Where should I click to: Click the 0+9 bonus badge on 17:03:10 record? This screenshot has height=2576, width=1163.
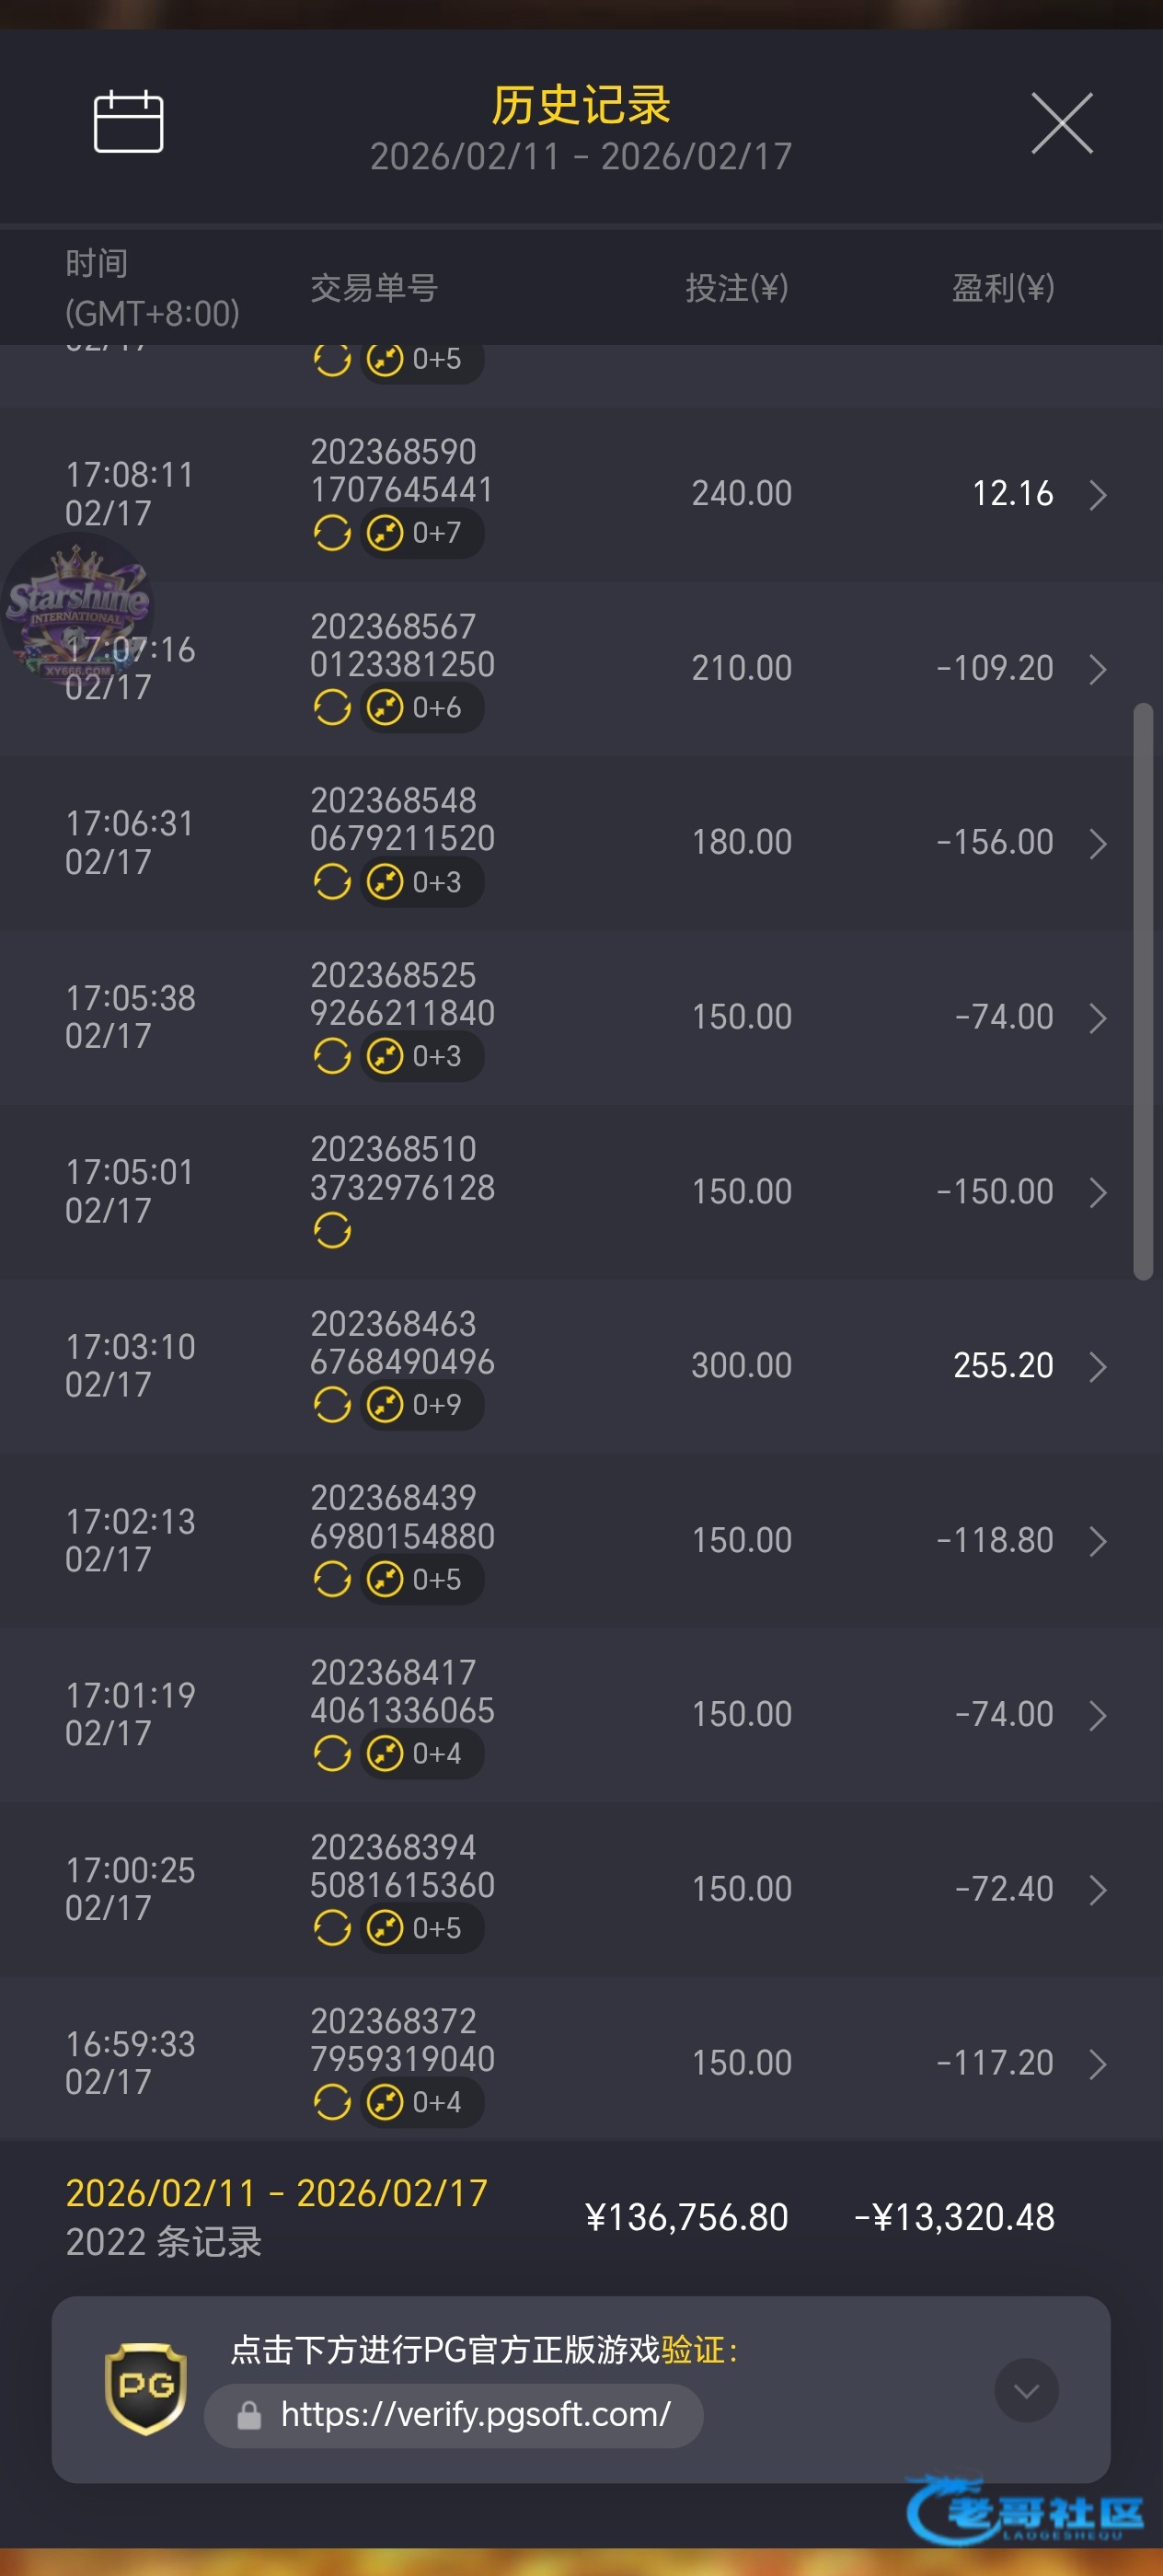(x=422, y=1405)
